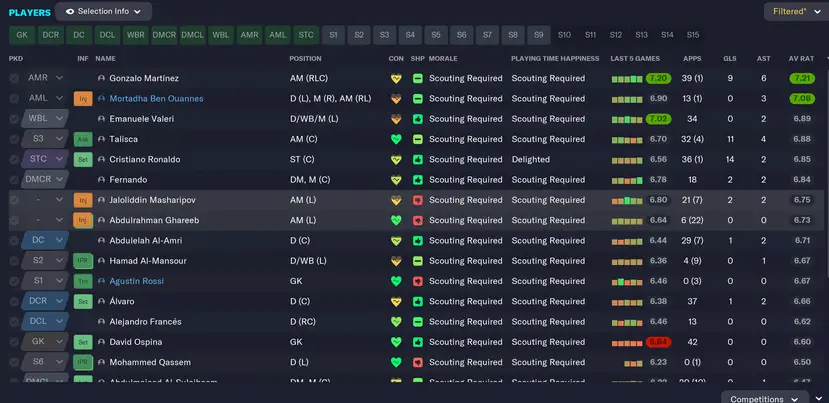
Task: Click the condition heart icon for Talisca
Action: point(396,139)
